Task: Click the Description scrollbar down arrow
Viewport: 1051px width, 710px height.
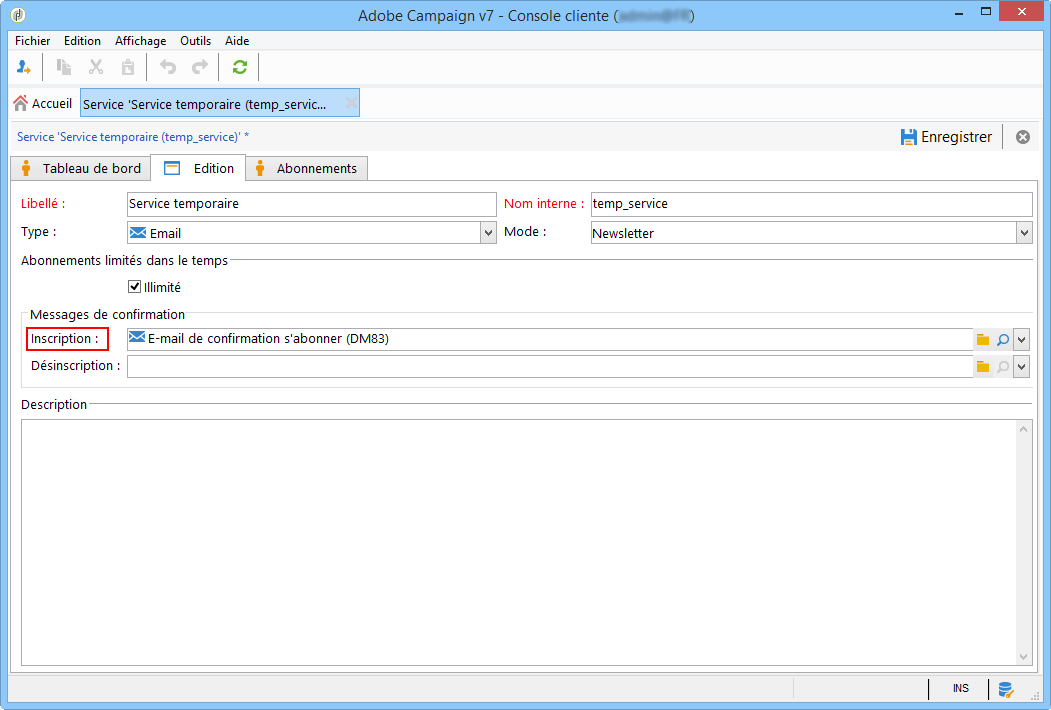Action: tap(1024, 656)
